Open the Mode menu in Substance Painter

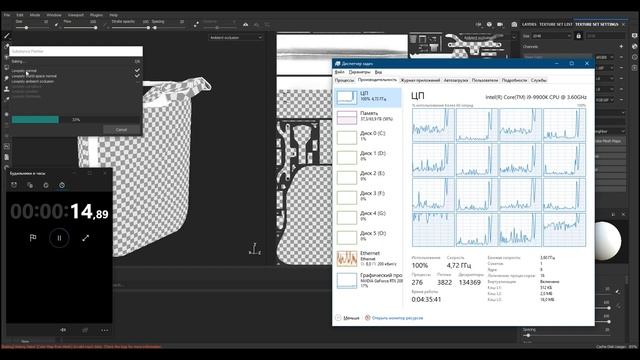coord(35,15)
